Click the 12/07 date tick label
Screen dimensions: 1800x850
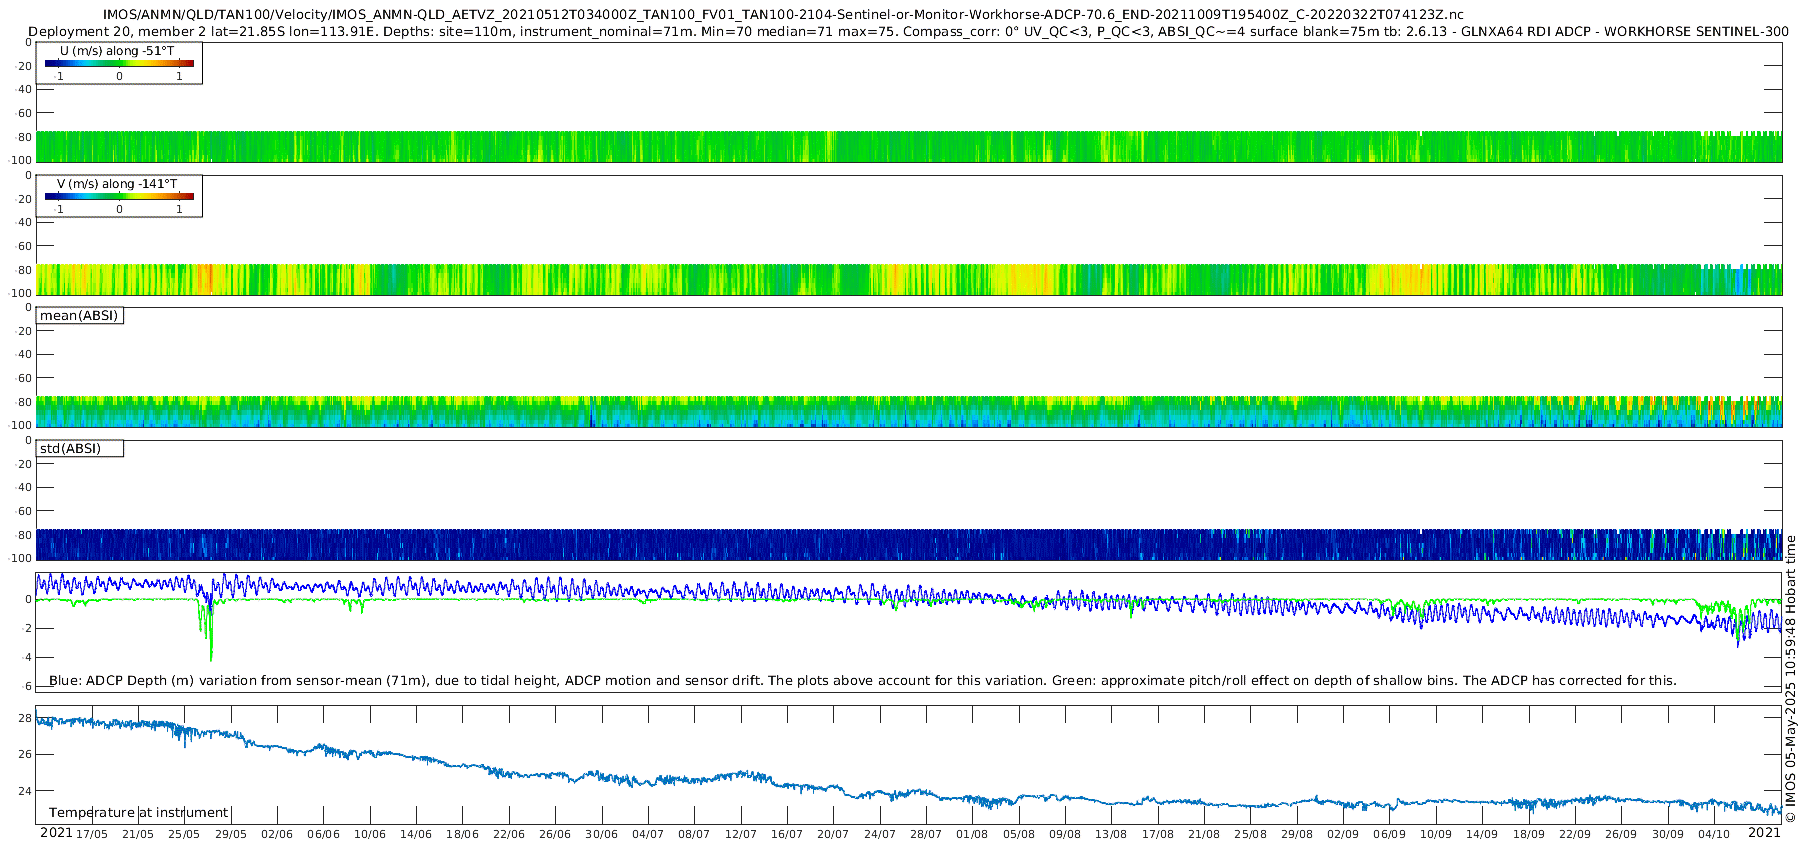740,834
